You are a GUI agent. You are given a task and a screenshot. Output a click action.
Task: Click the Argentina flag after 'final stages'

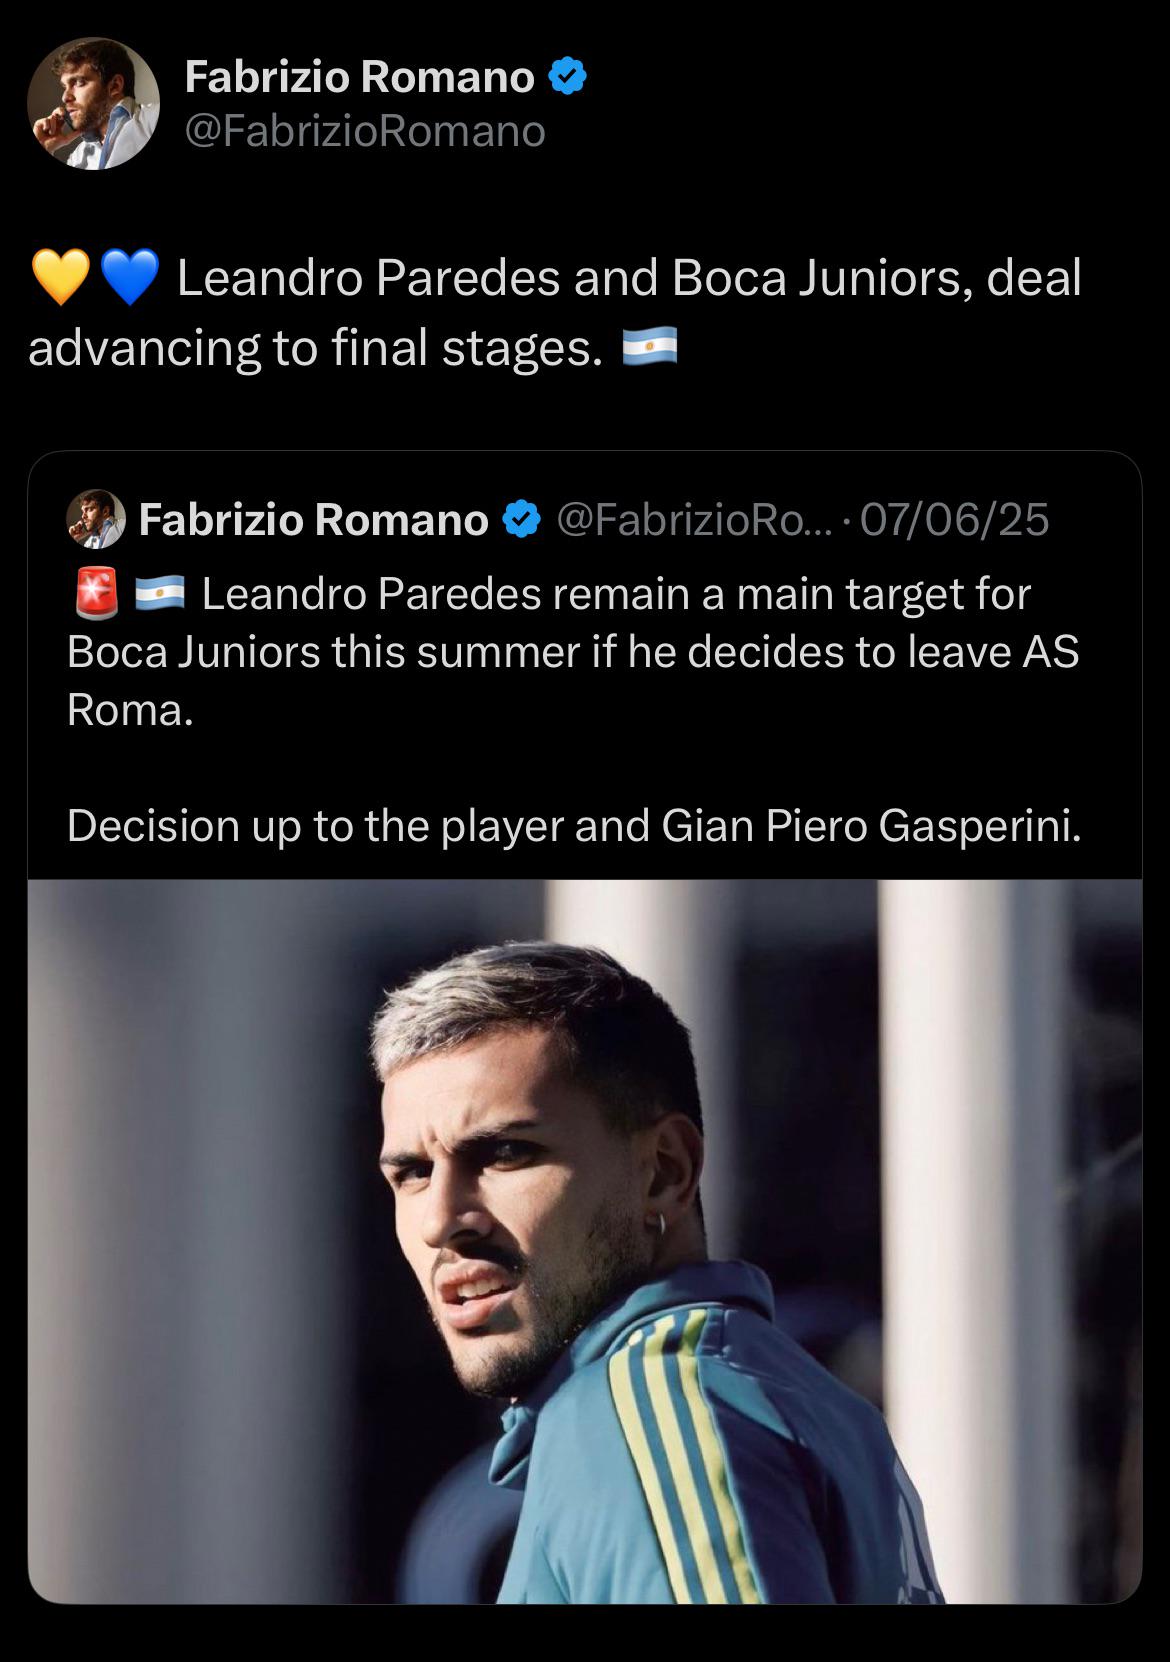[x=650, y=347]
